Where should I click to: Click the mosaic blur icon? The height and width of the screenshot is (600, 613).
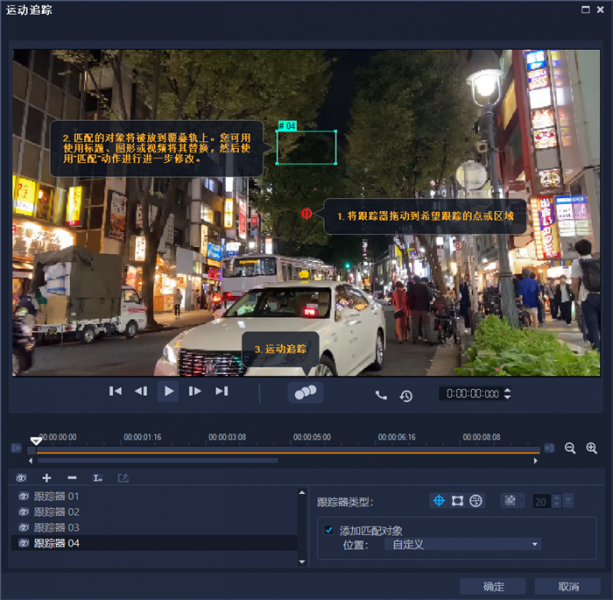tap(510, 500)
